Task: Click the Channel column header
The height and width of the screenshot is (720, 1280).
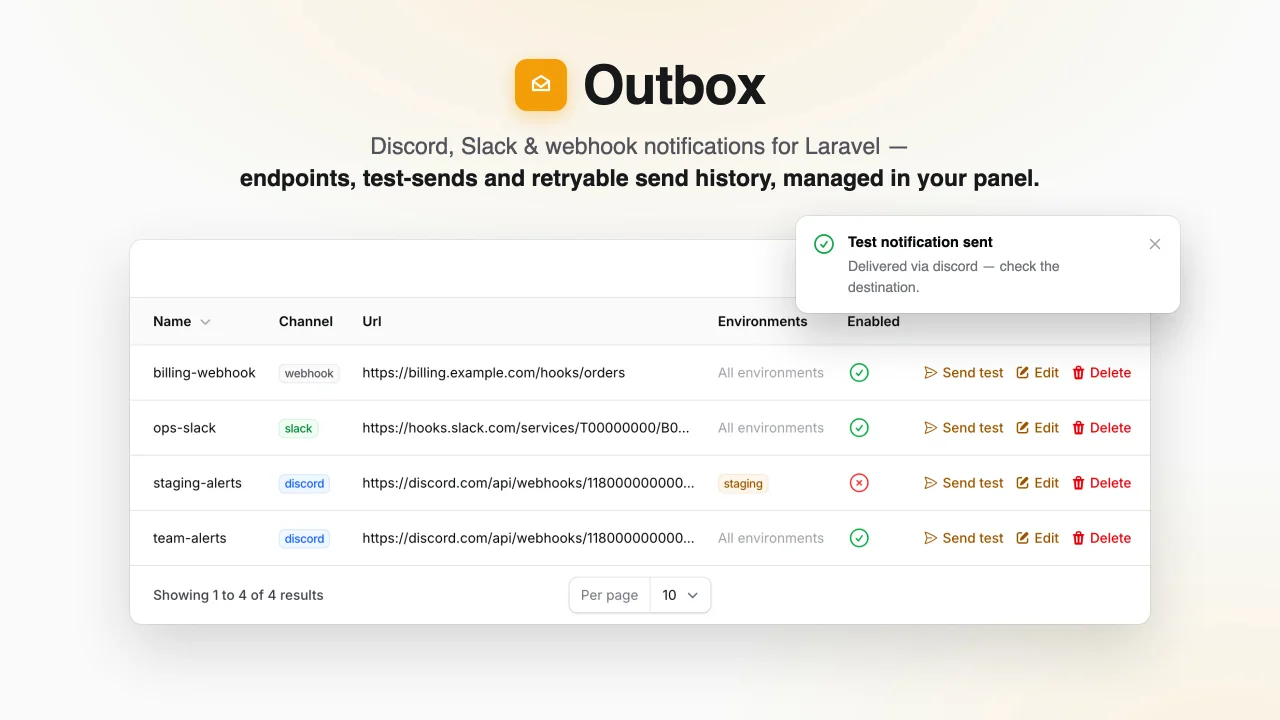Action: [x=306, y=321]
